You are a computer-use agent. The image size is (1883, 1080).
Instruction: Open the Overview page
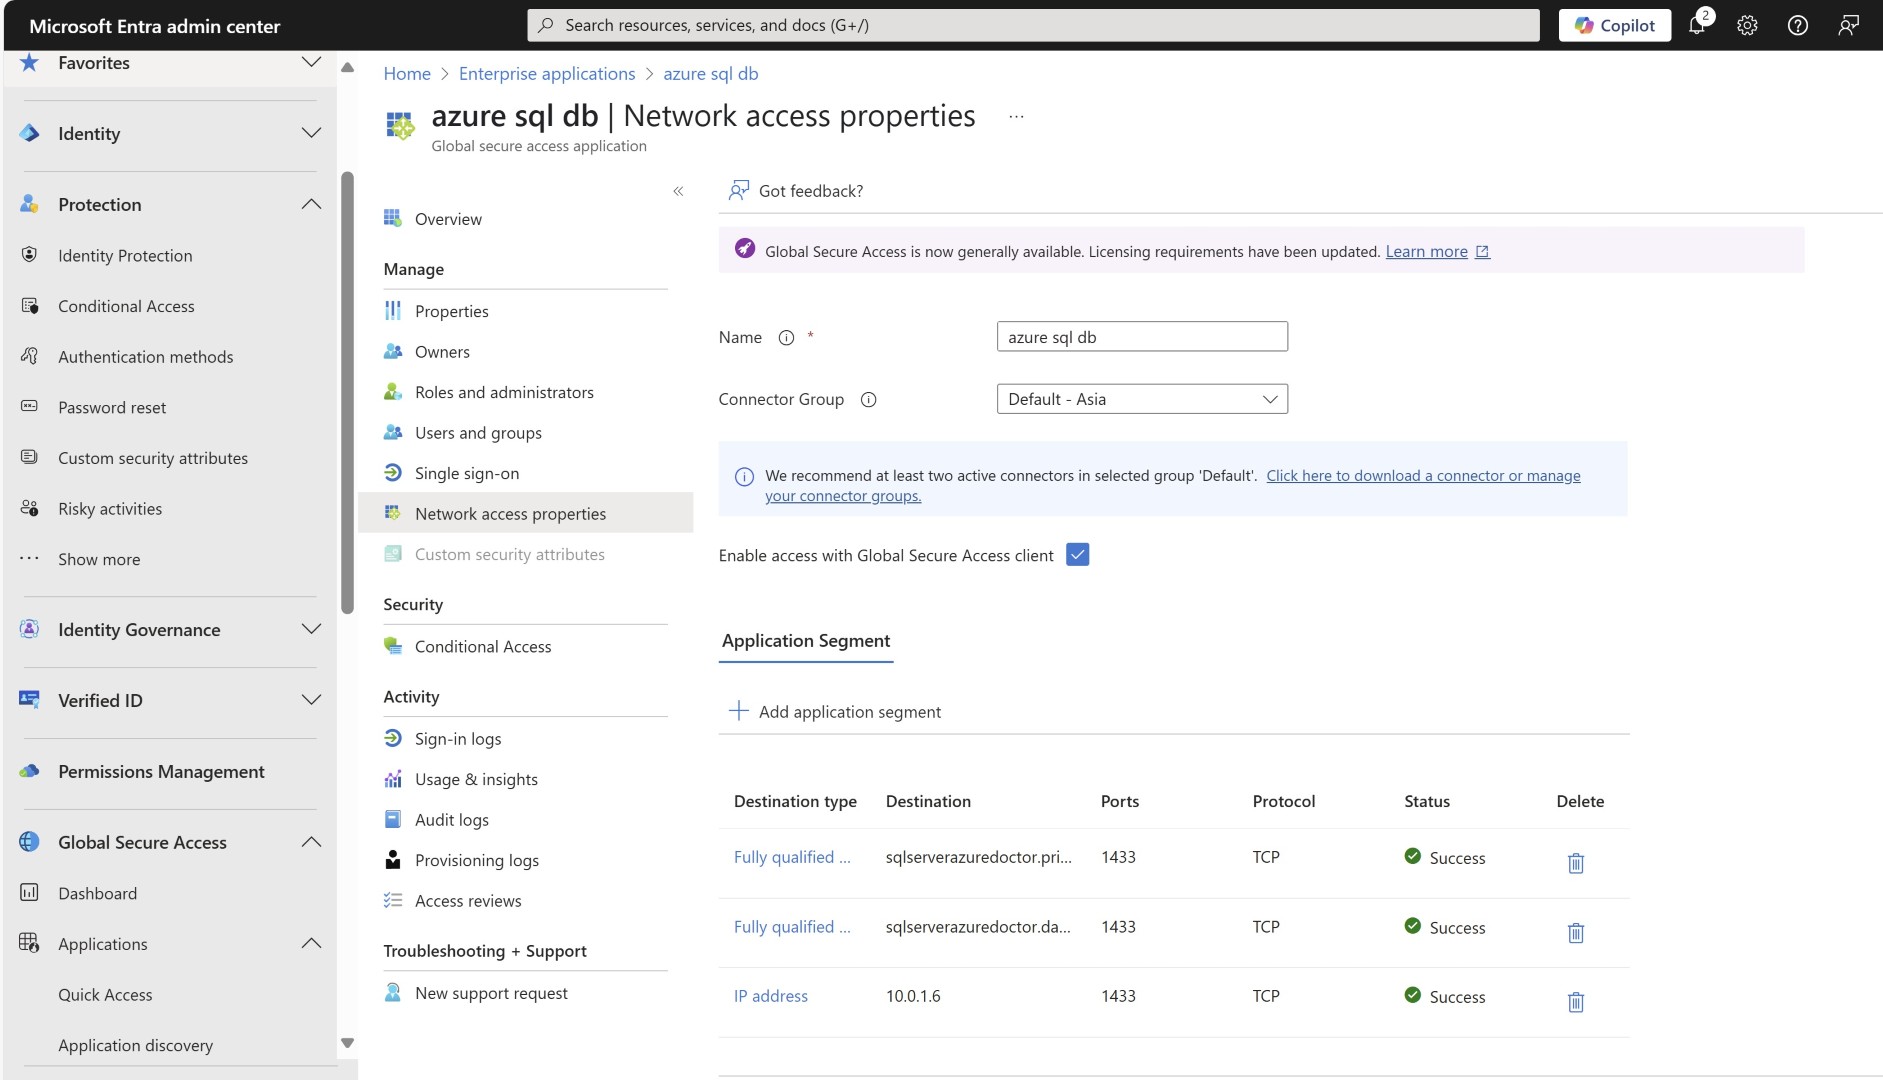(448, 219)
